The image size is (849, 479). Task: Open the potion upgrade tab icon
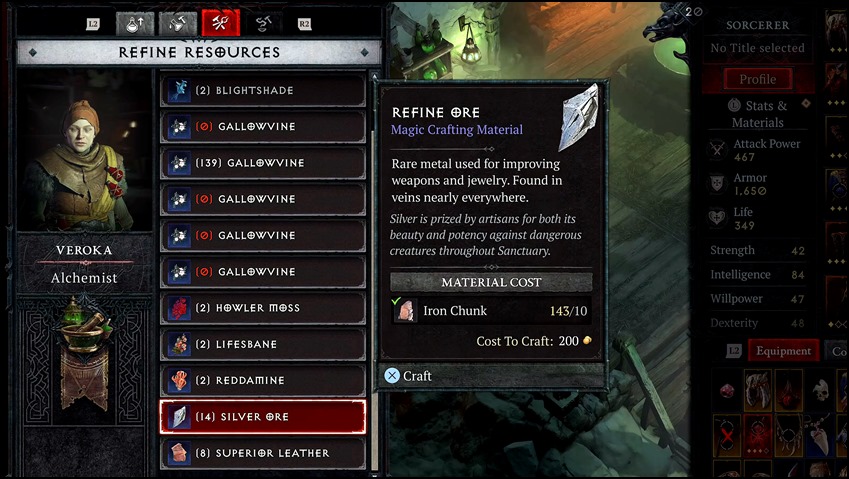tap(135, 24)
